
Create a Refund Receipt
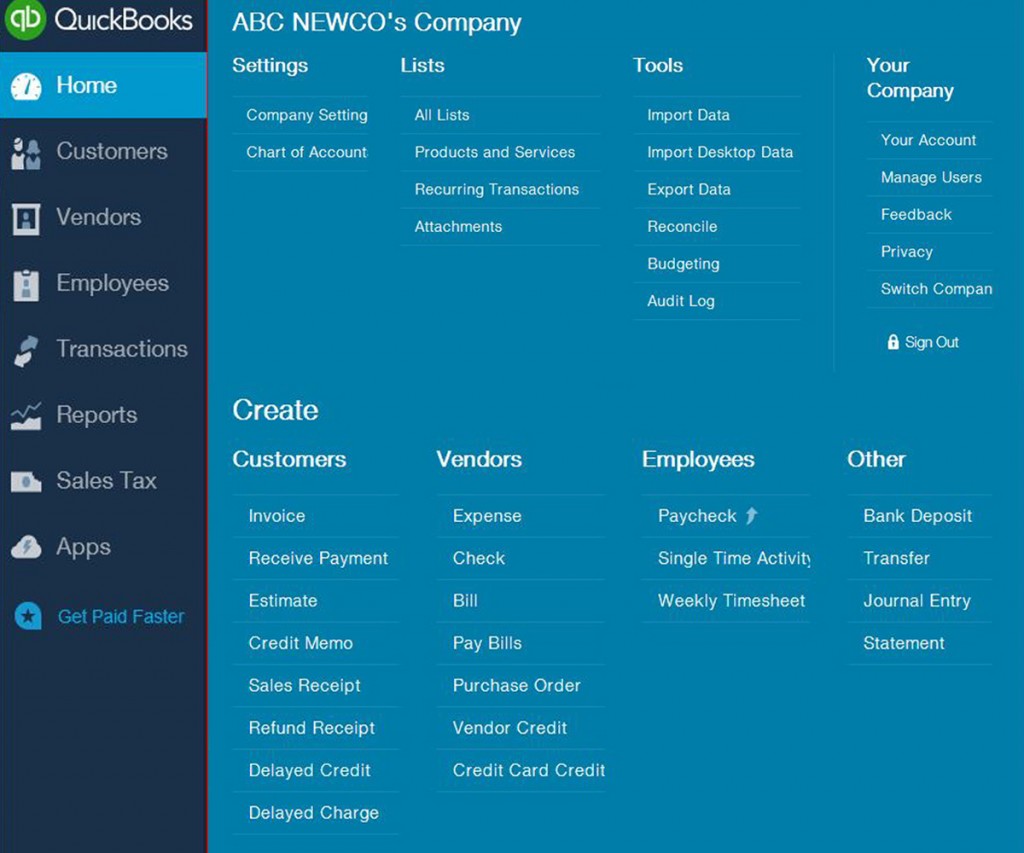(x=312, y=728)
